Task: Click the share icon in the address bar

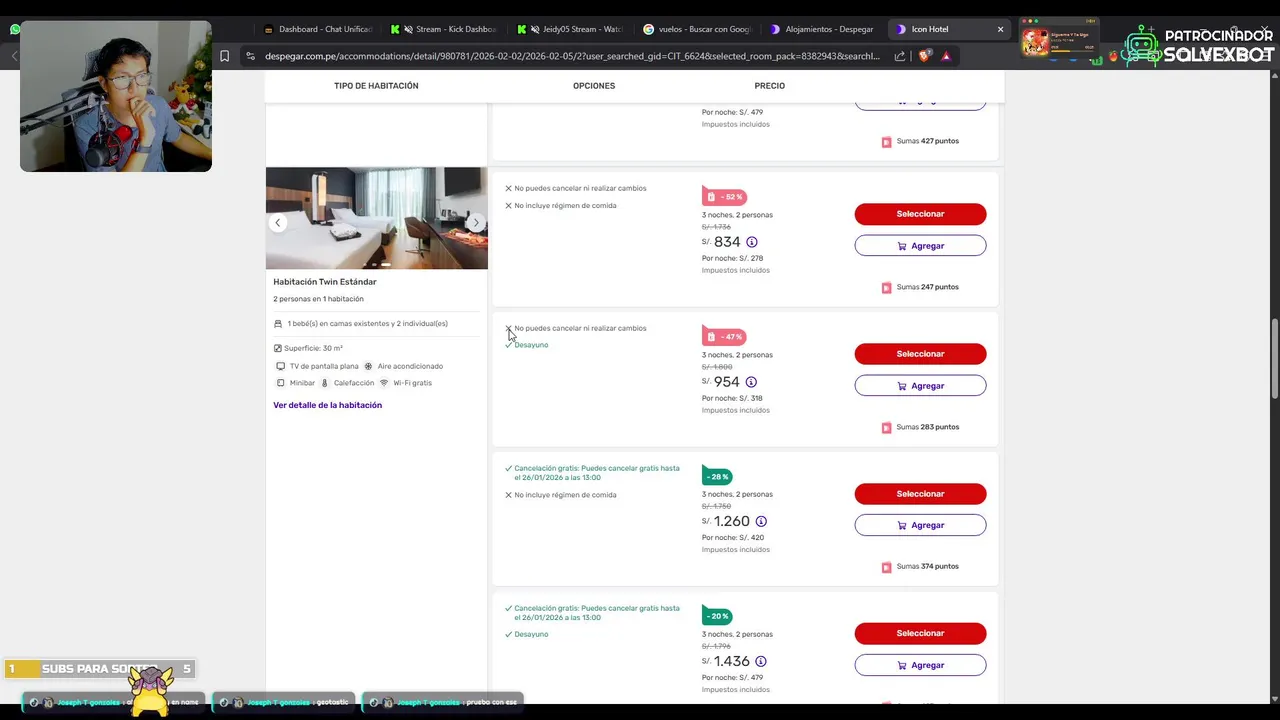Action: [900, 56]
